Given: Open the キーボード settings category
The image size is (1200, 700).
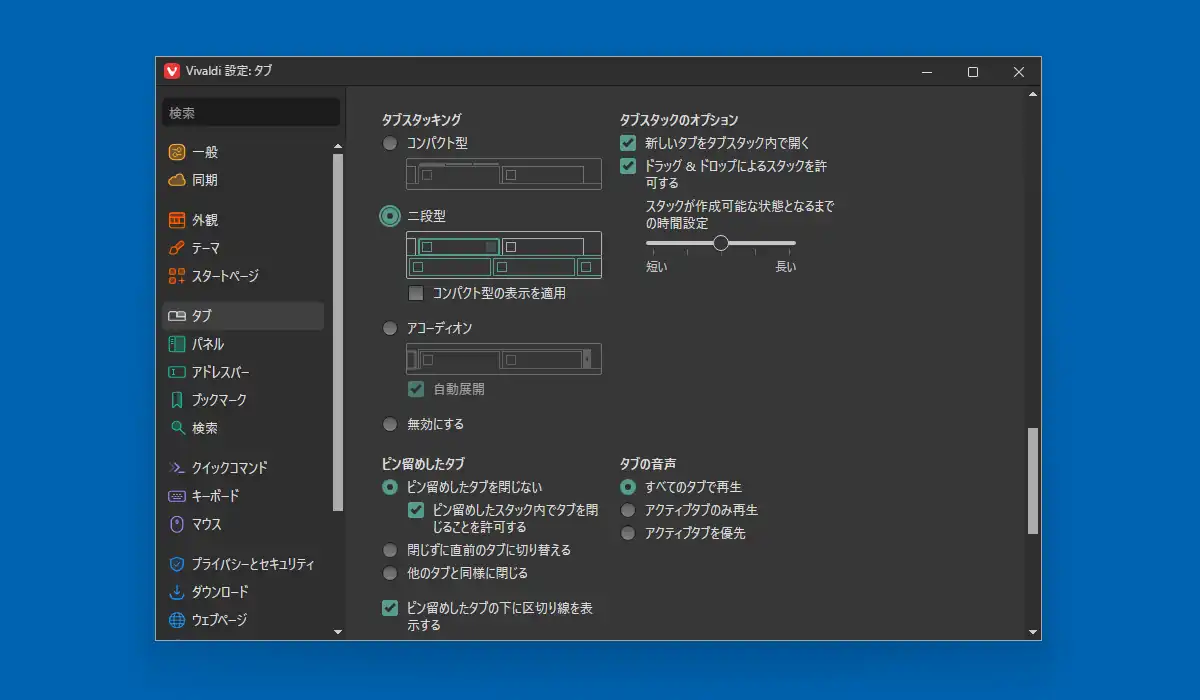Looking at the screenshot, I should (x=243, y=496).
